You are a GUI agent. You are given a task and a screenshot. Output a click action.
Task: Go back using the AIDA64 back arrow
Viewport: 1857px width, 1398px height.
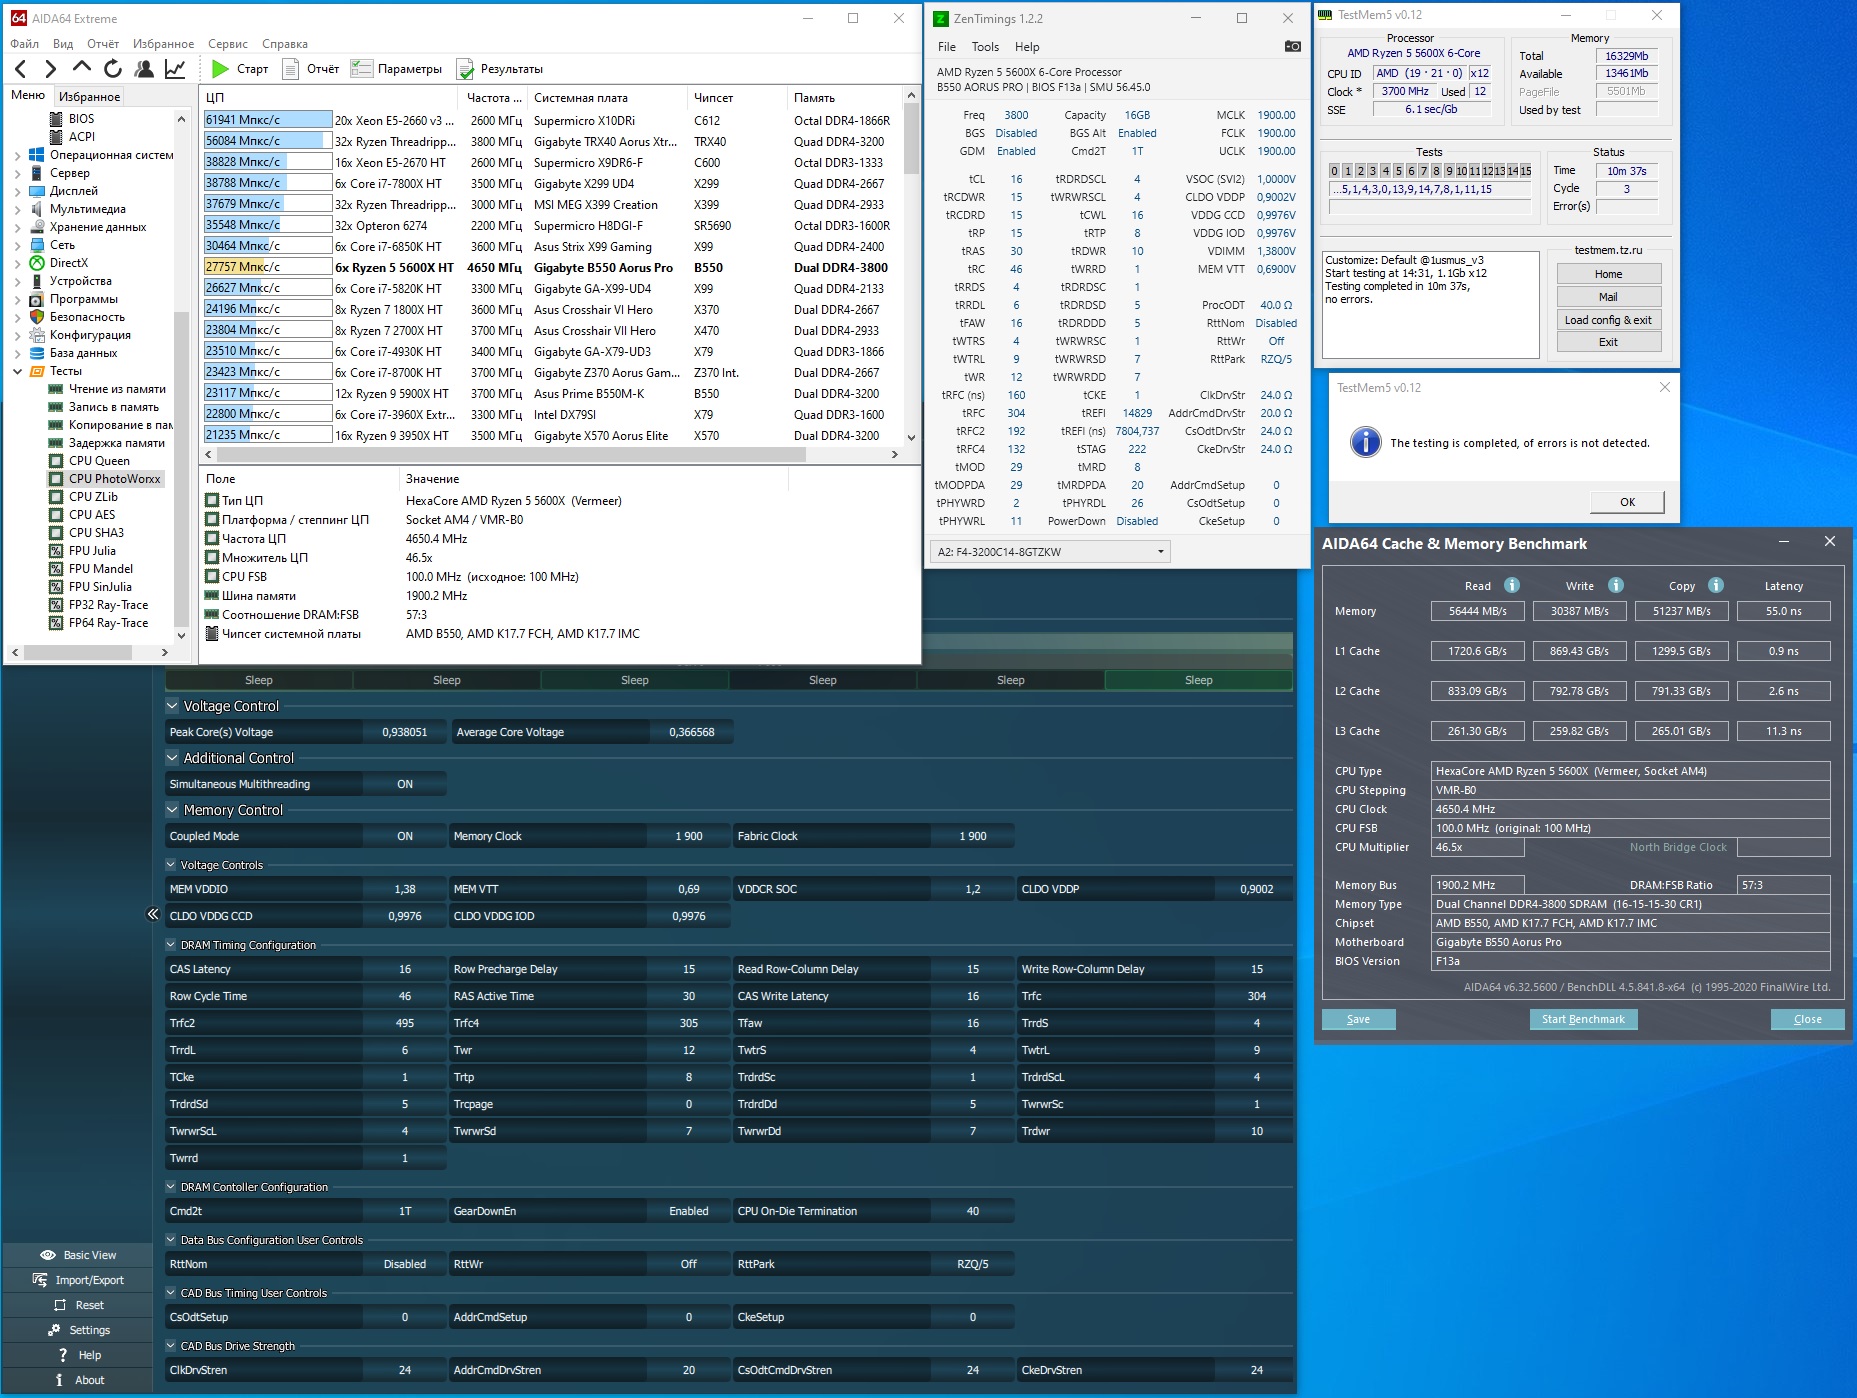[21, 69]
